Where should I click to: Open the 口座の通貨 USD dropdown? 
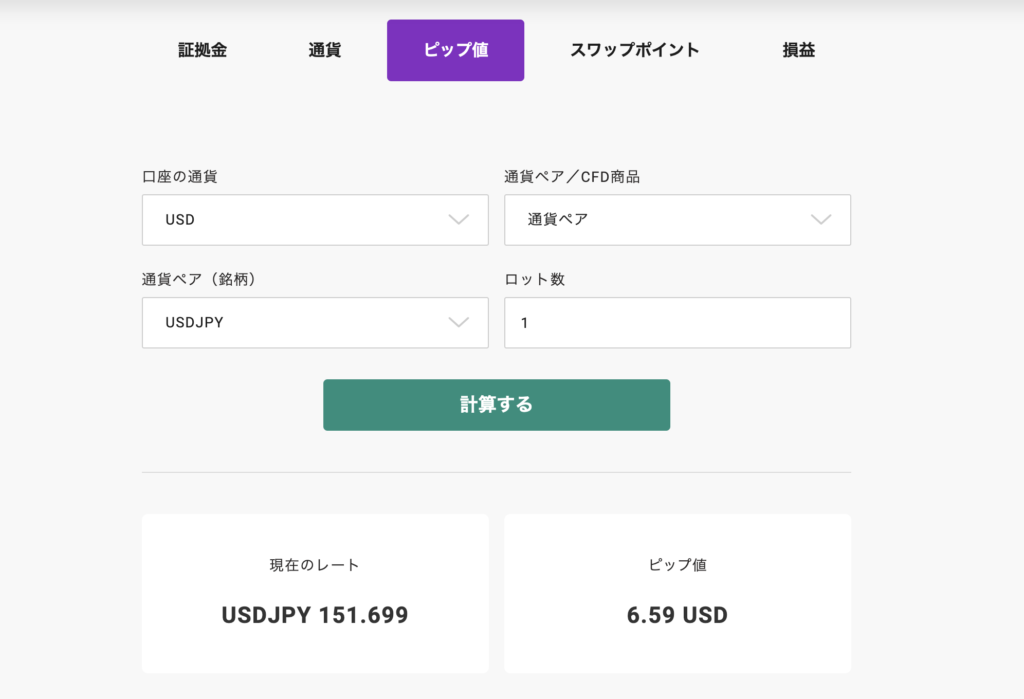pos(315,219)
